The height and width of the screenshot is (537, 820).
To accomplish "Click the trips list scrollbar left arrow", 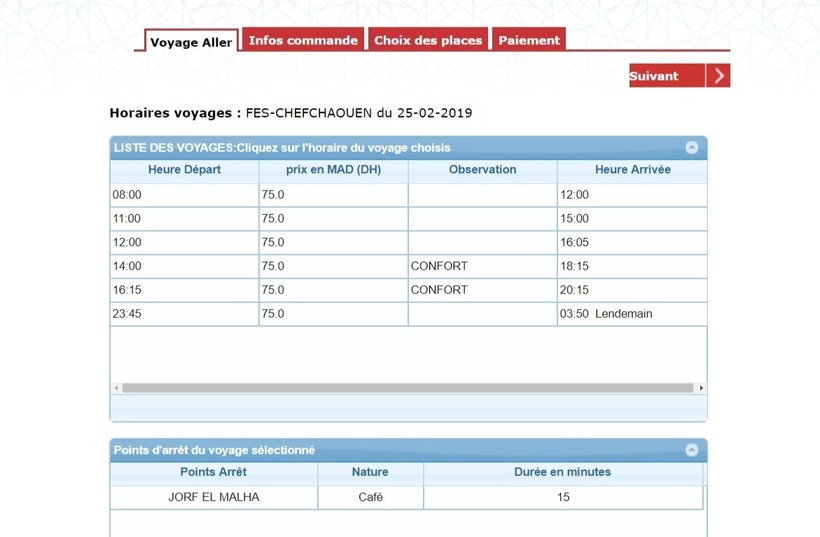I will pyautogui.click(x=117, y=388).
